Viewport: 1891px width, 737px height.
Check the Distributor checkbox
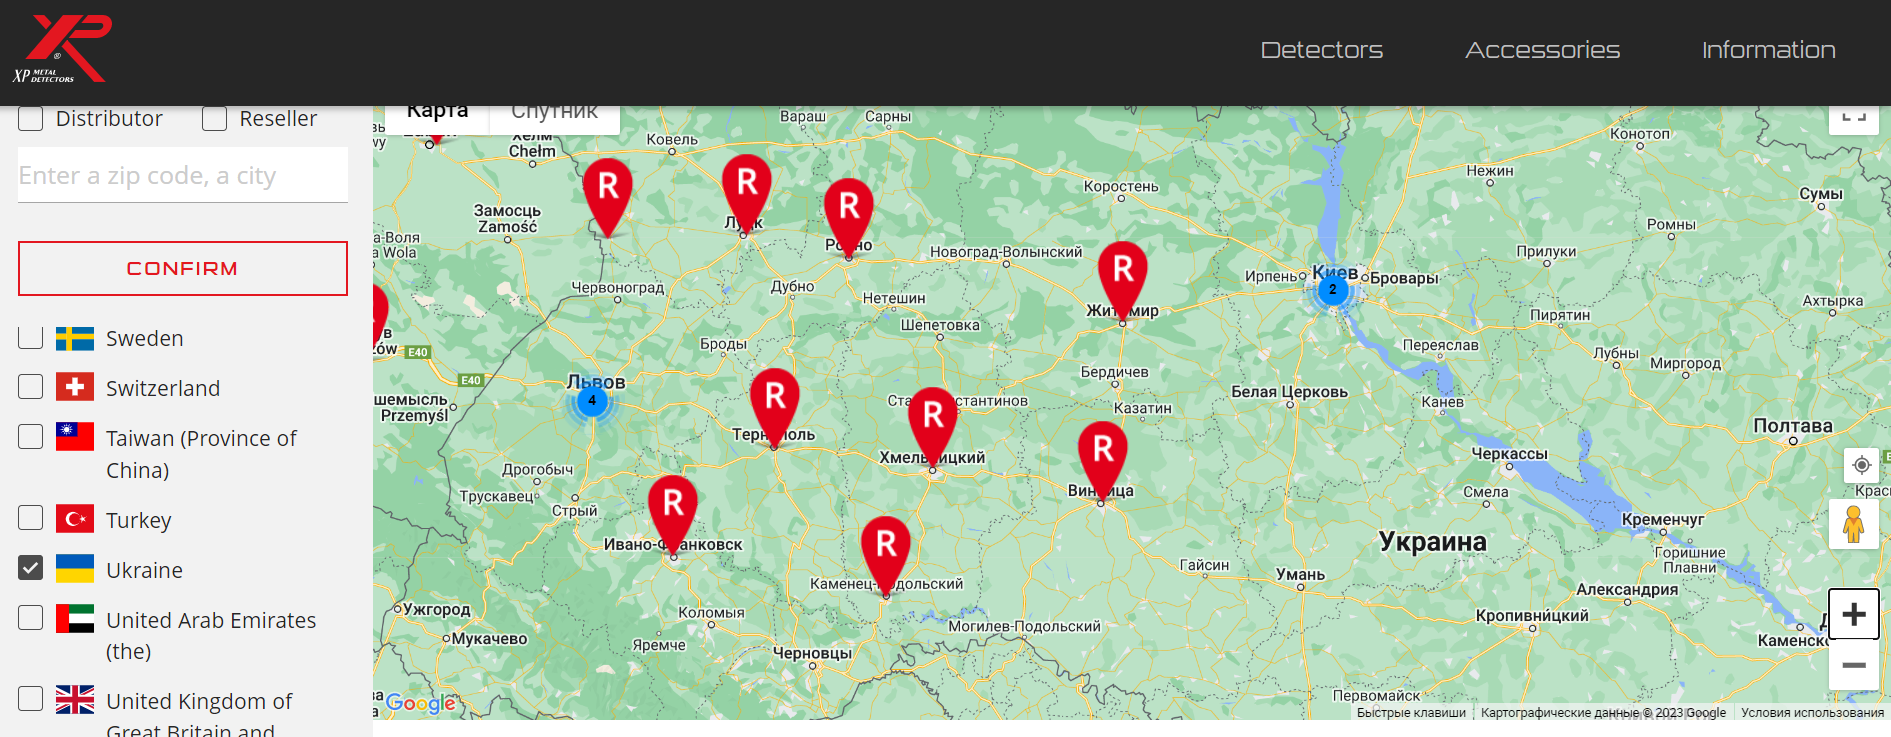click(x=31, y=118)
